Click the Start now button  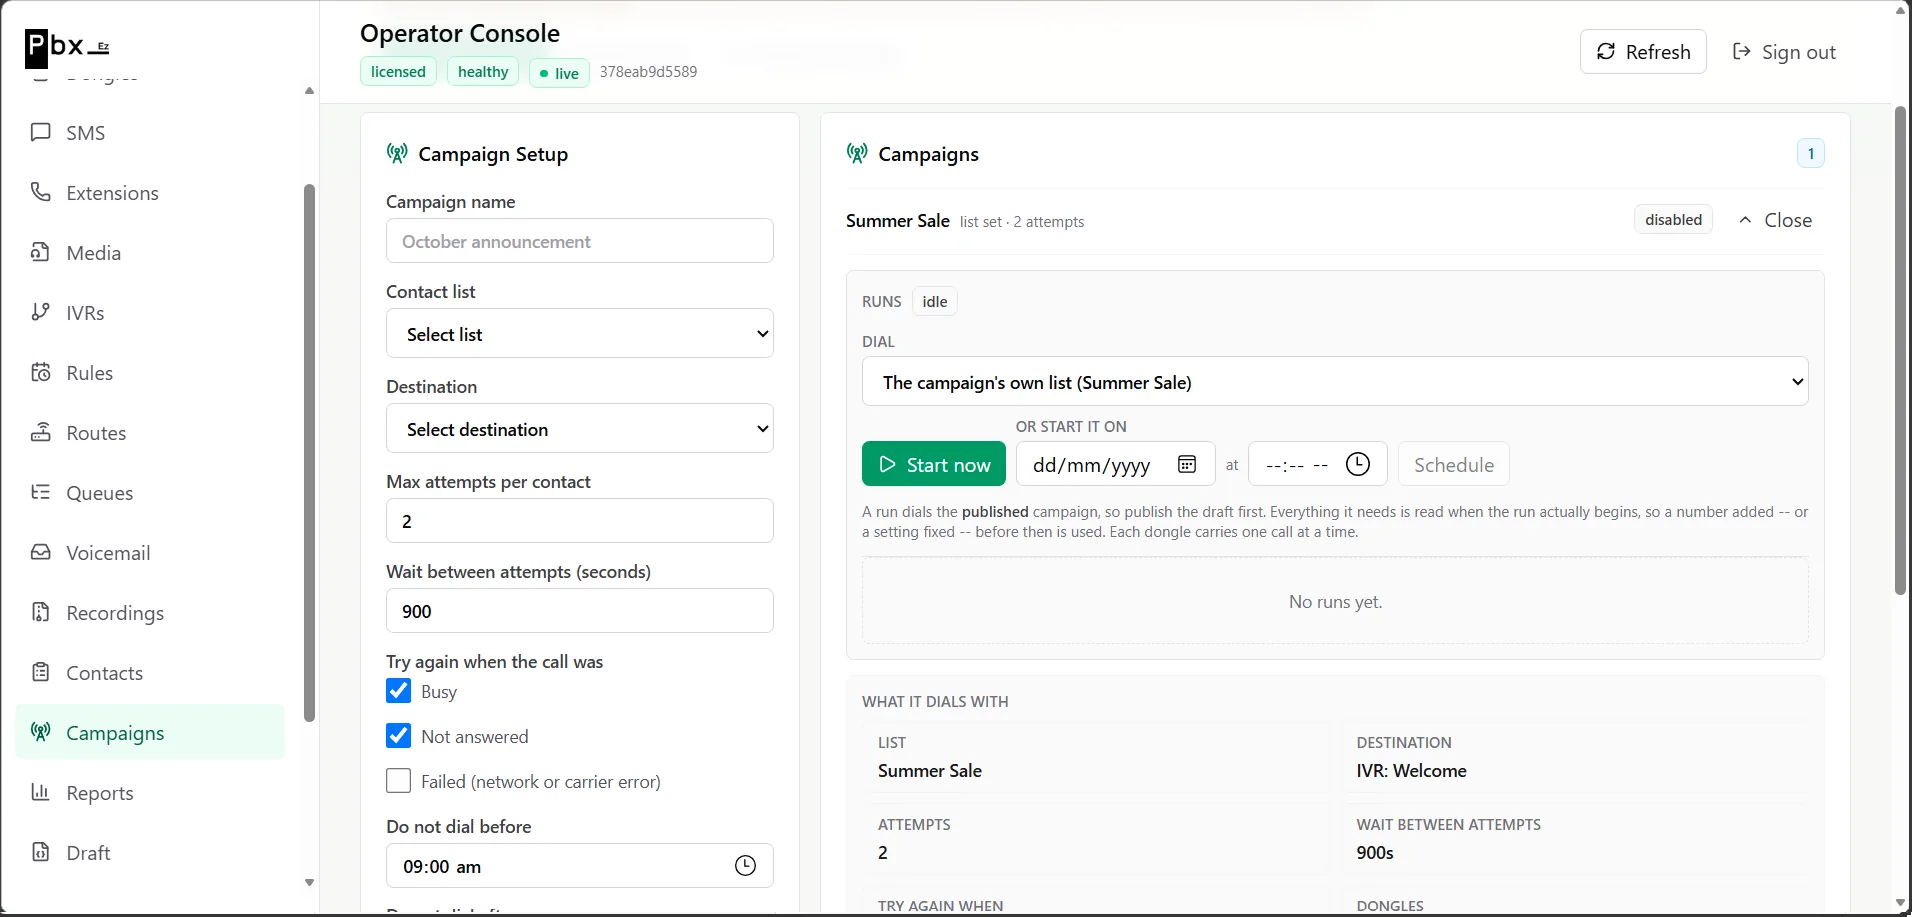click(934, 464)
